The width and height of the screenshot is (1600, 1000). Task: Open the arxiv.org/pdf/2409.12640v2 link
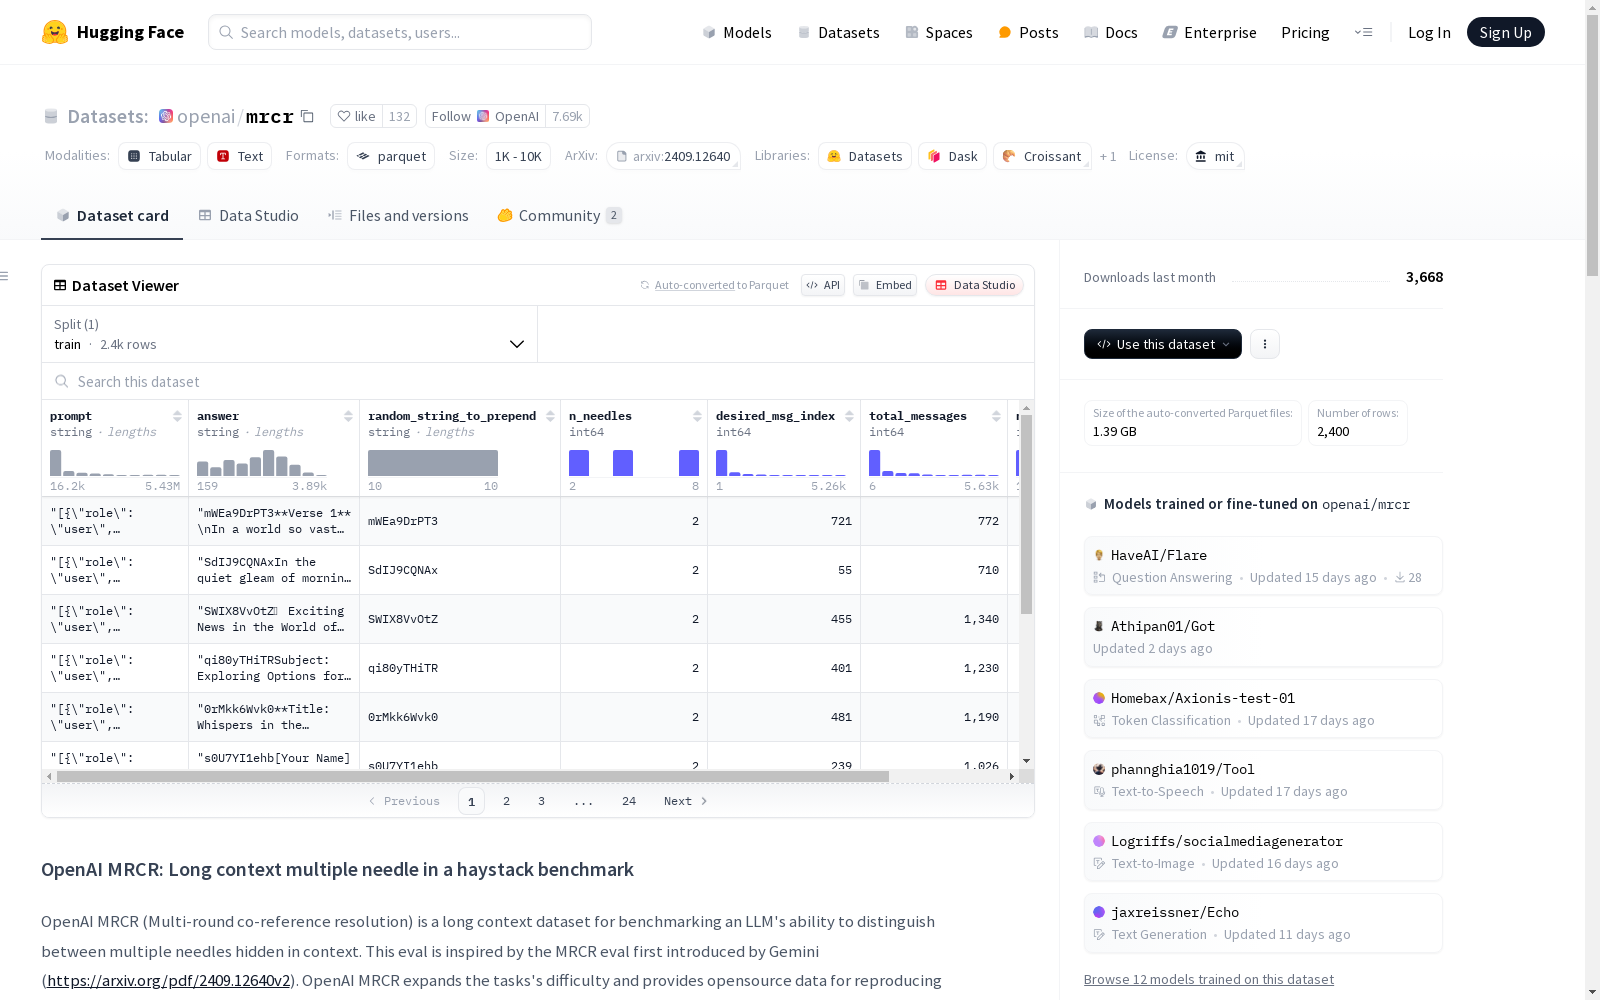(168, 980)
